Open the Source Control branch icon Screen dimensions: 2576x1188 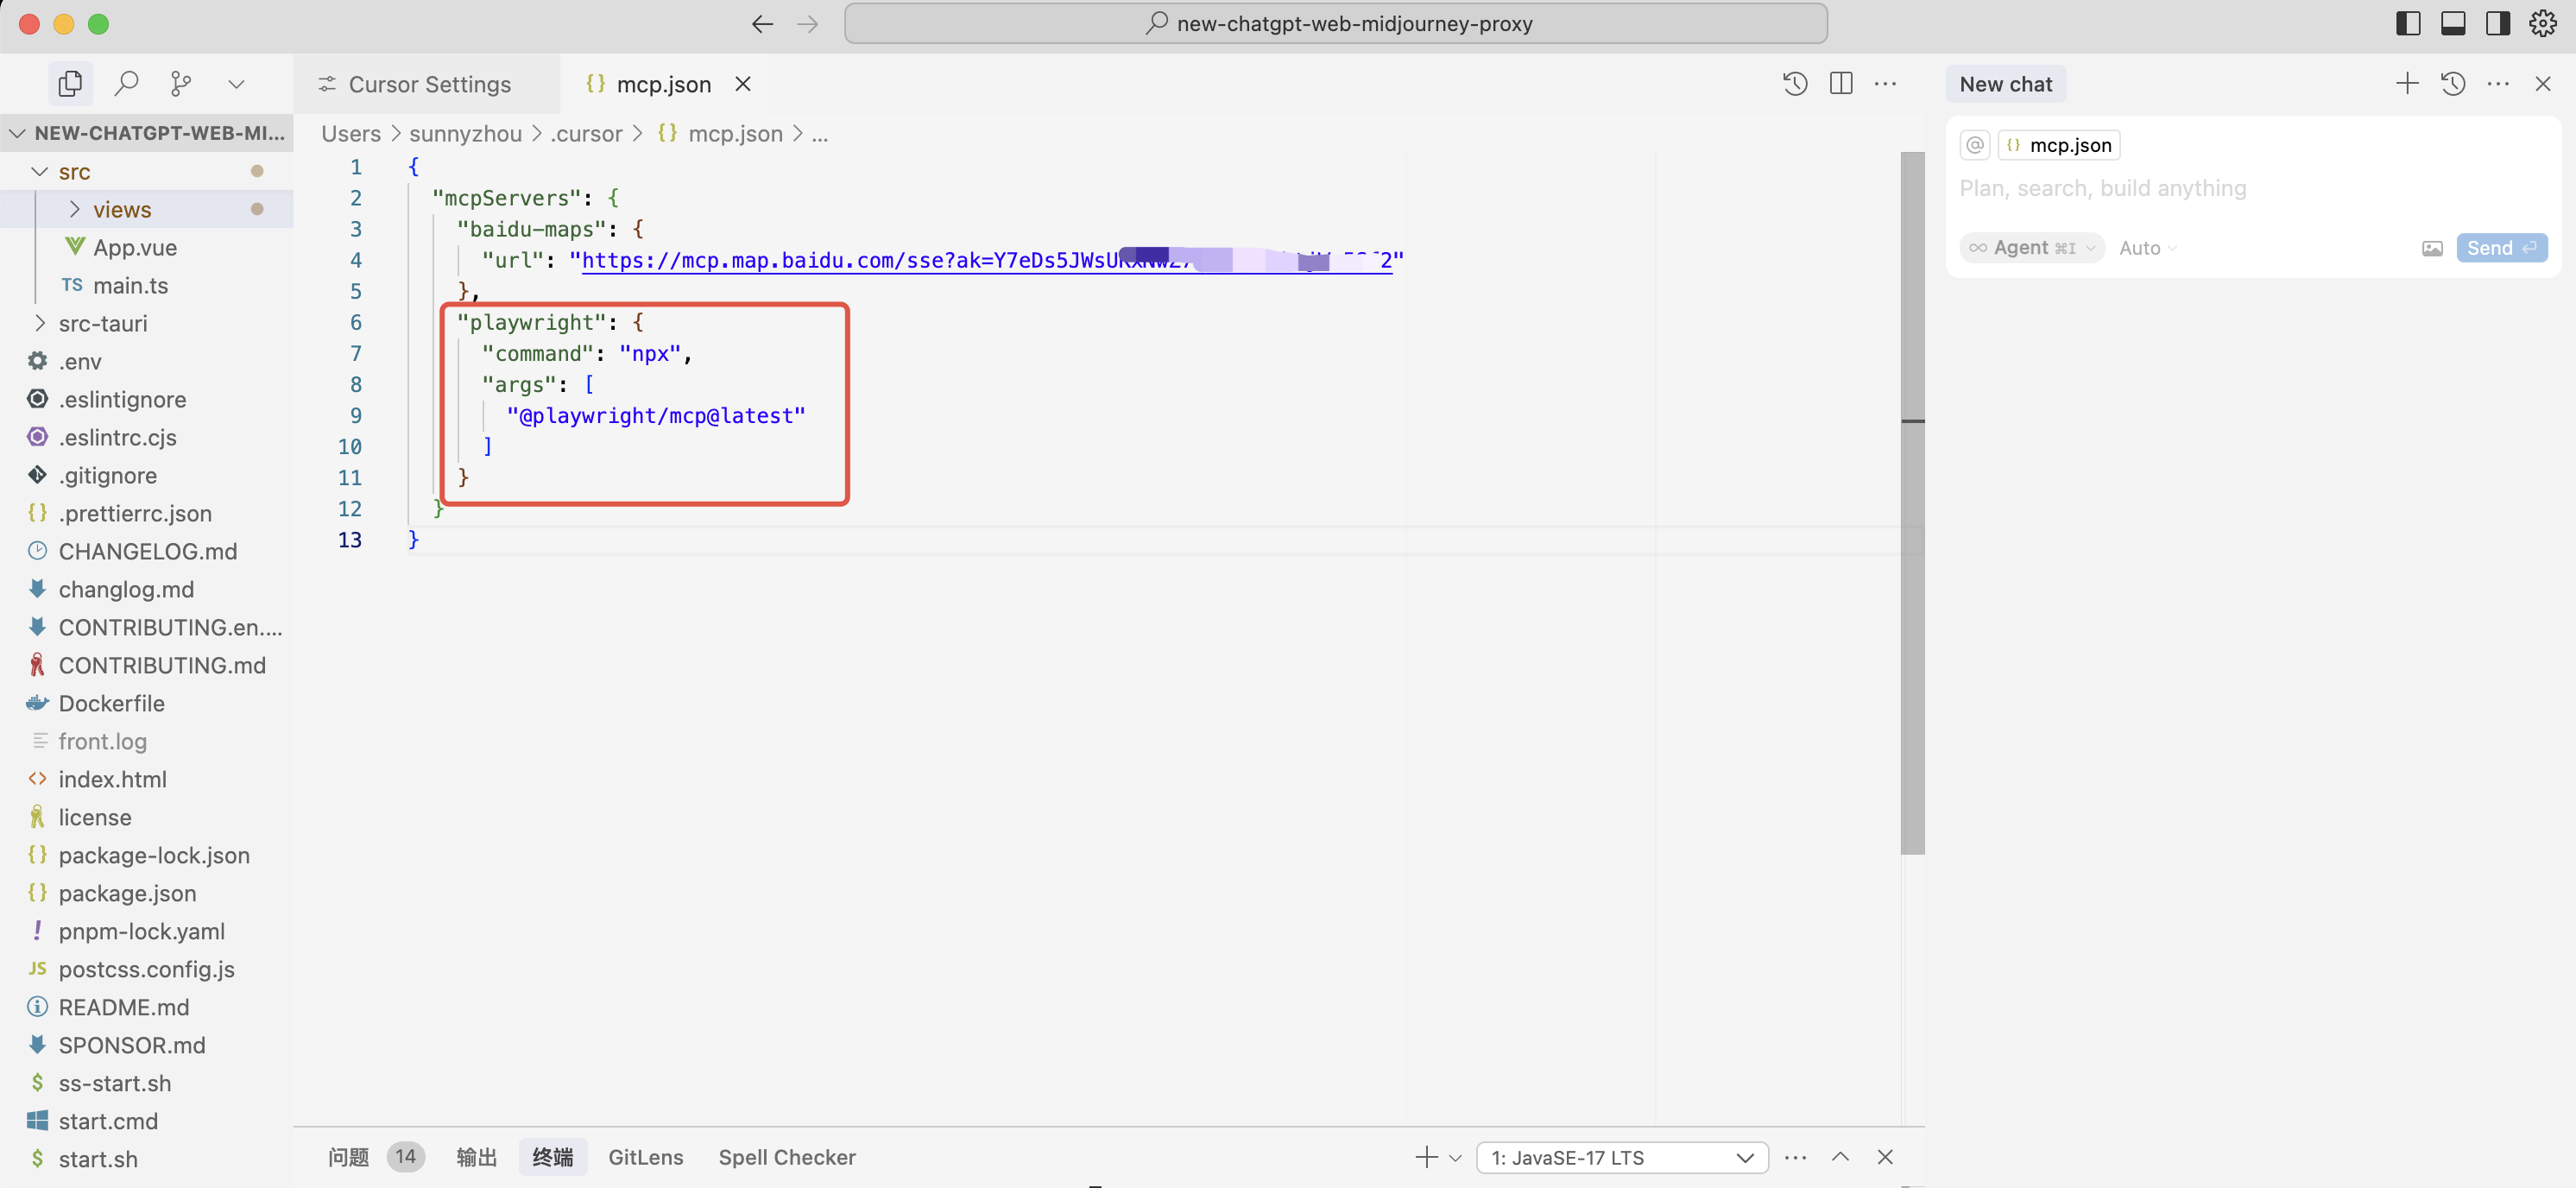[x=181, y=84]
